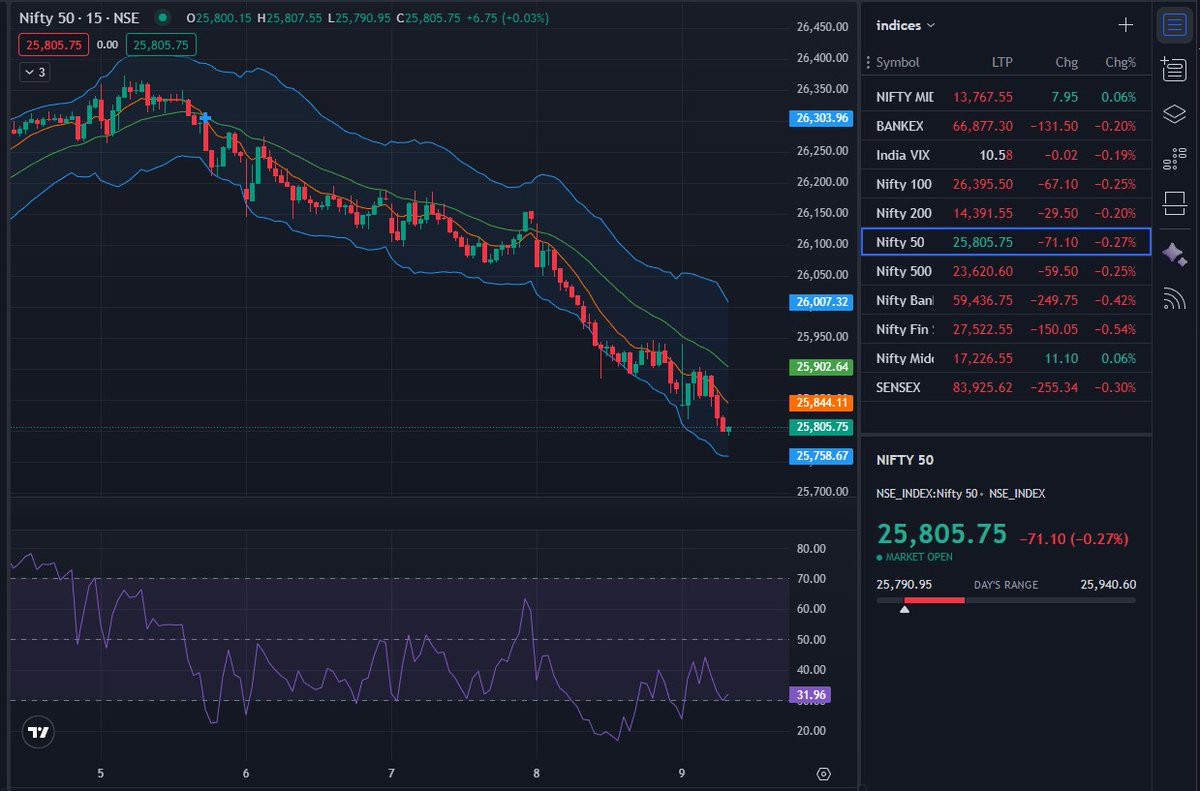Expand the indices watchlist dropdown
This screenshot has width=1200, height=791.
click(906, 25)
